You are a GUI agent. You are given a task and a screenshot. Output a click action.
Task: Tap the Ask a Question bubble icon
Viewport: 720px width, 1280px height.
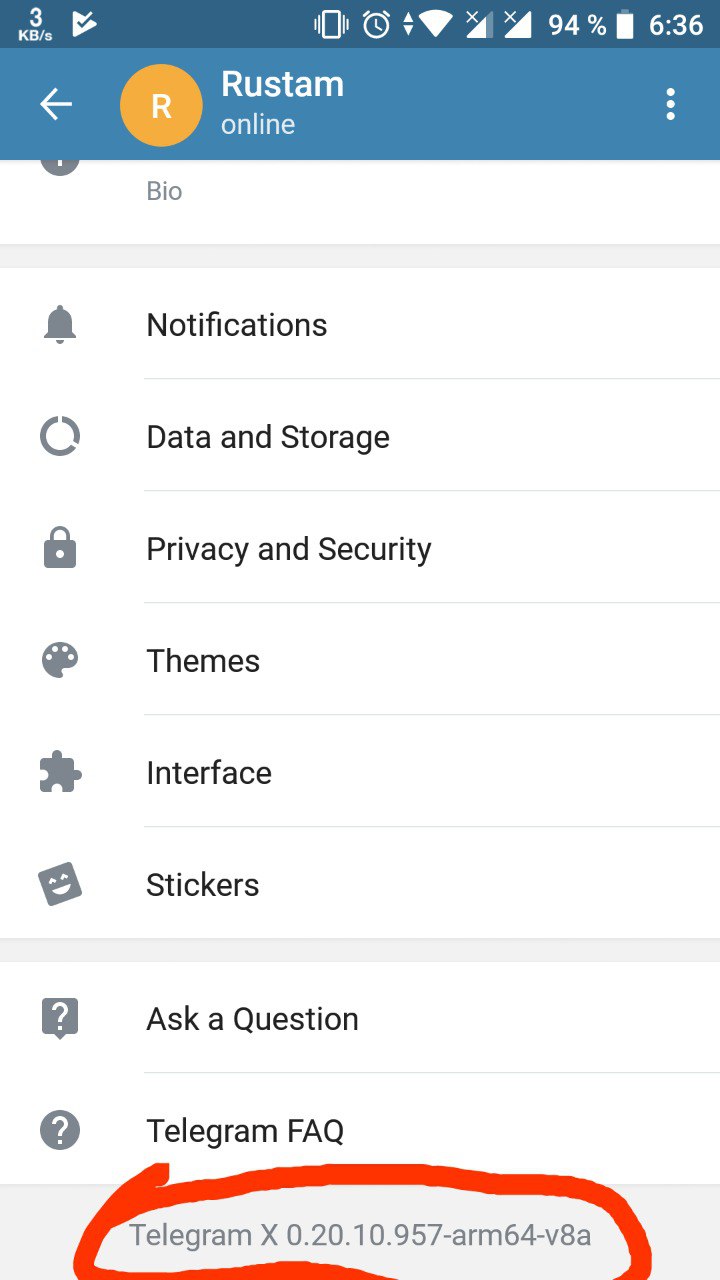tap(60, 1019)
